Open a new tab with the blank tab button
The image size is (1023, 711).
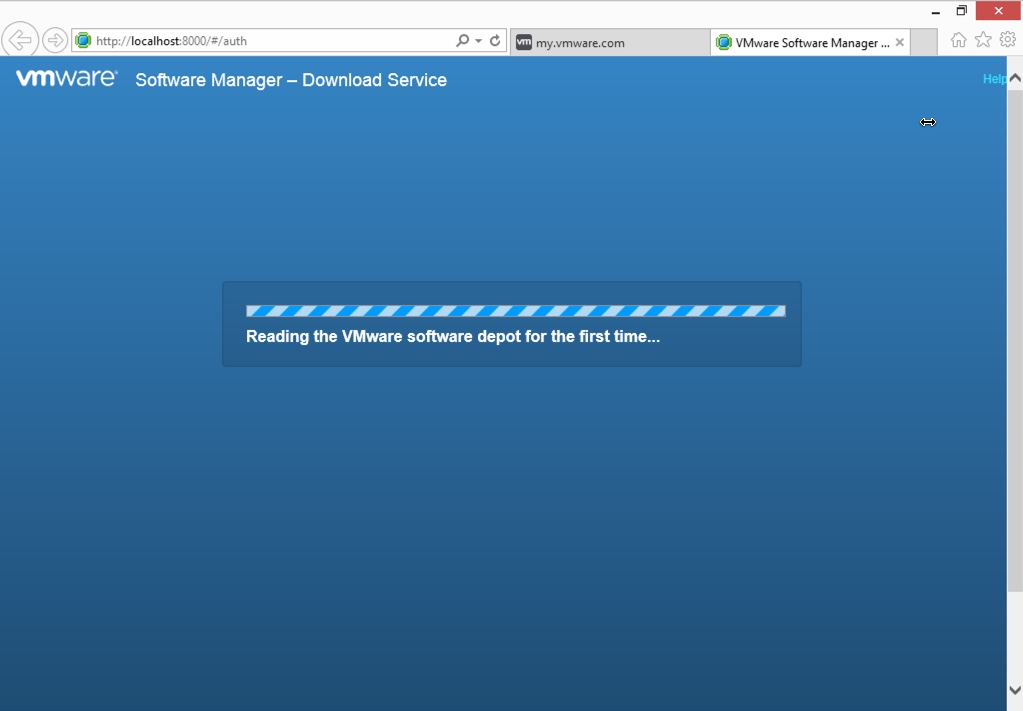[x=924, y=42]
